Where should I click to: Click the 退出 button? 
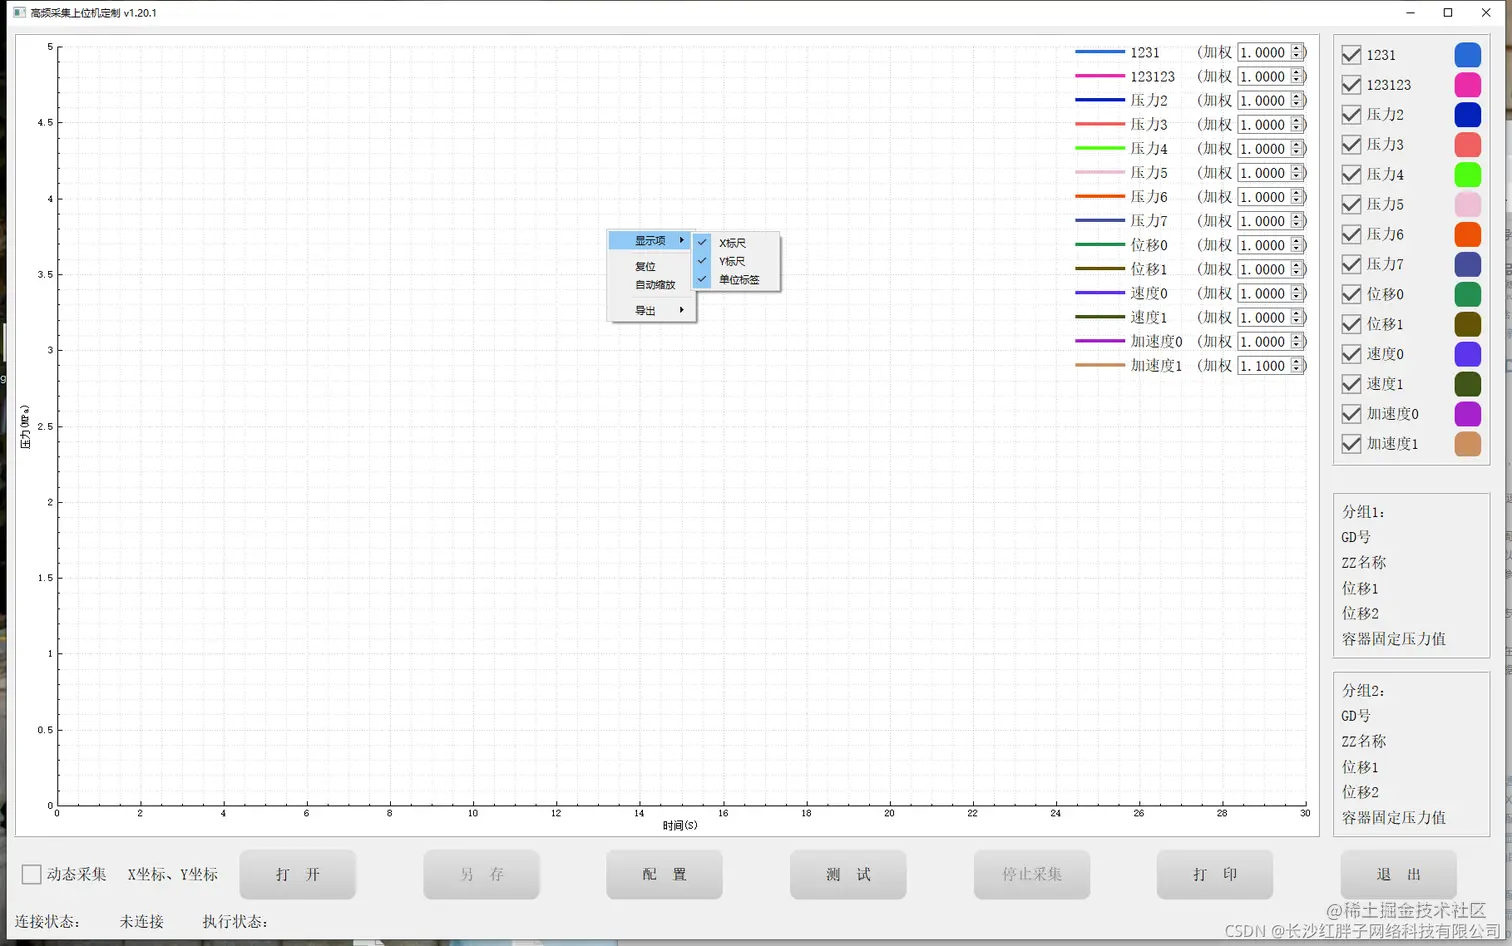click(x=1398, y=875)
